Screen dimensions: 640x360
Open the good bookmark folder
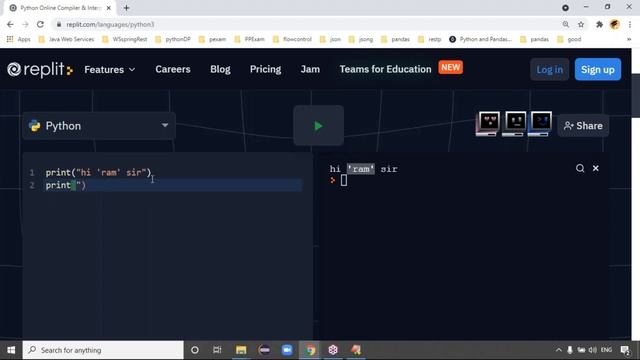(x=569, y=39)
